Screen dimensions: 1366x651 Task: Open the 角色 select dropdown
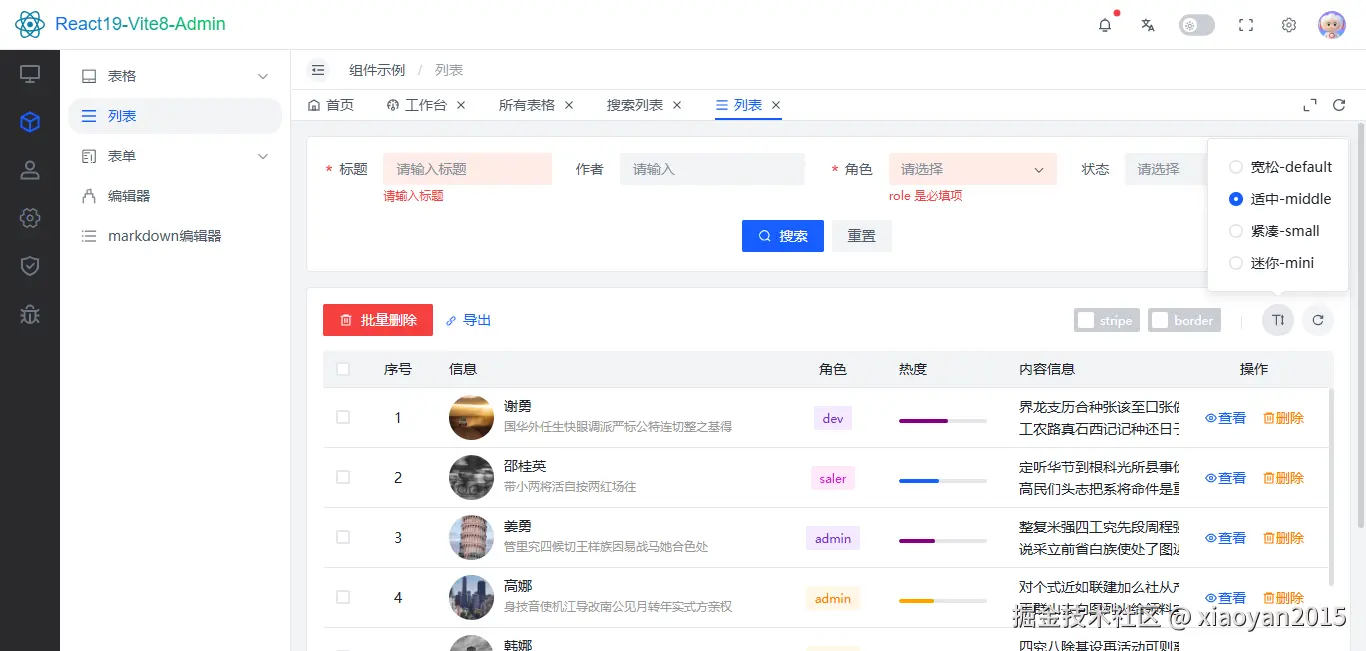[973, 169]
